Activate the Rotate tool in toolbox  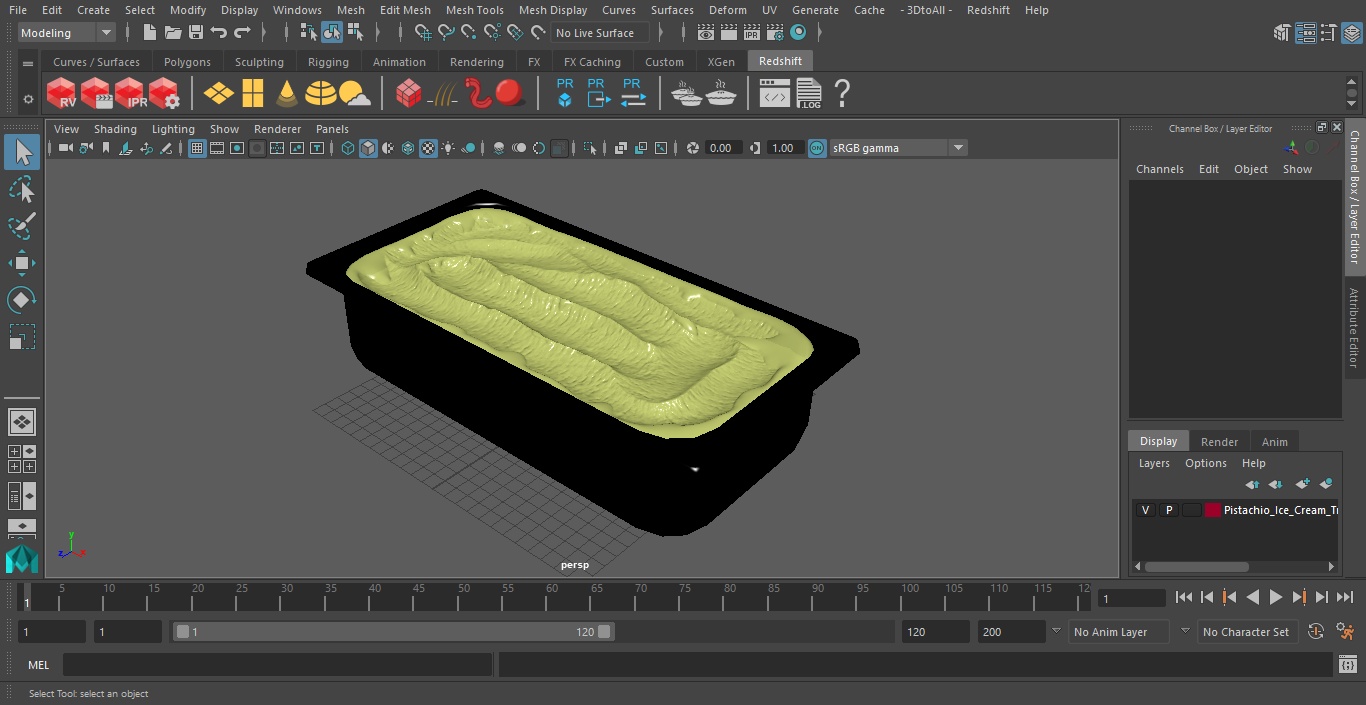click(x=22, y=300)
